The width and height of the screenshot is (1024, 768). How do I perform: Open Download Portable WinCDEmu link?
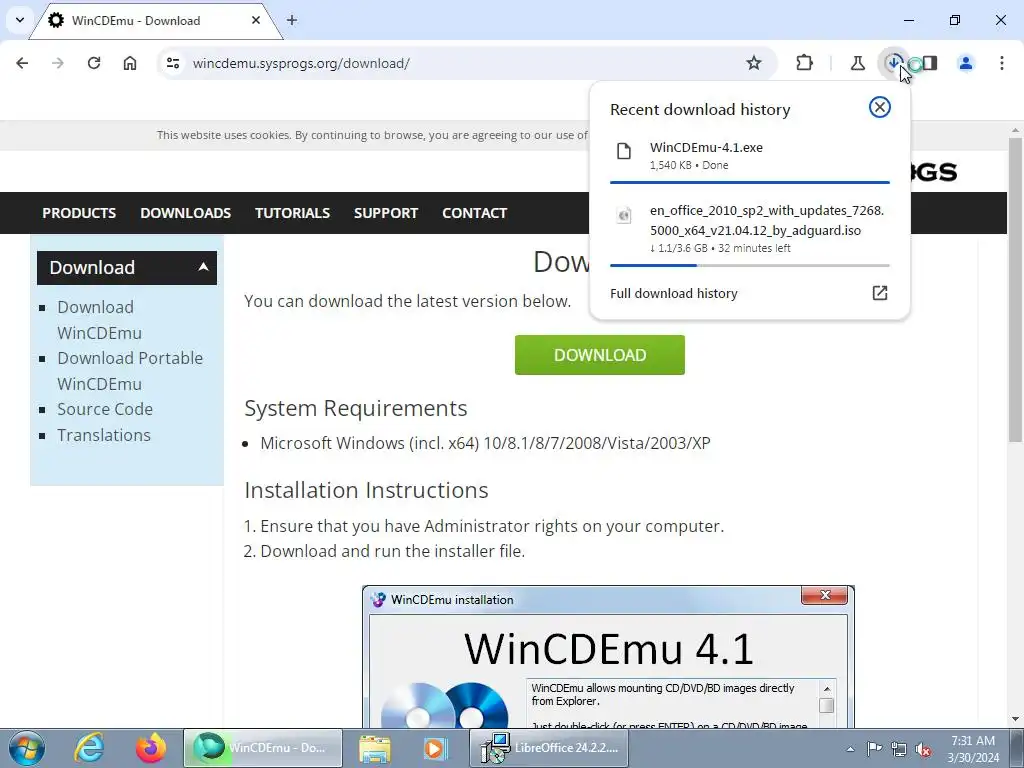tap(130, 370)
